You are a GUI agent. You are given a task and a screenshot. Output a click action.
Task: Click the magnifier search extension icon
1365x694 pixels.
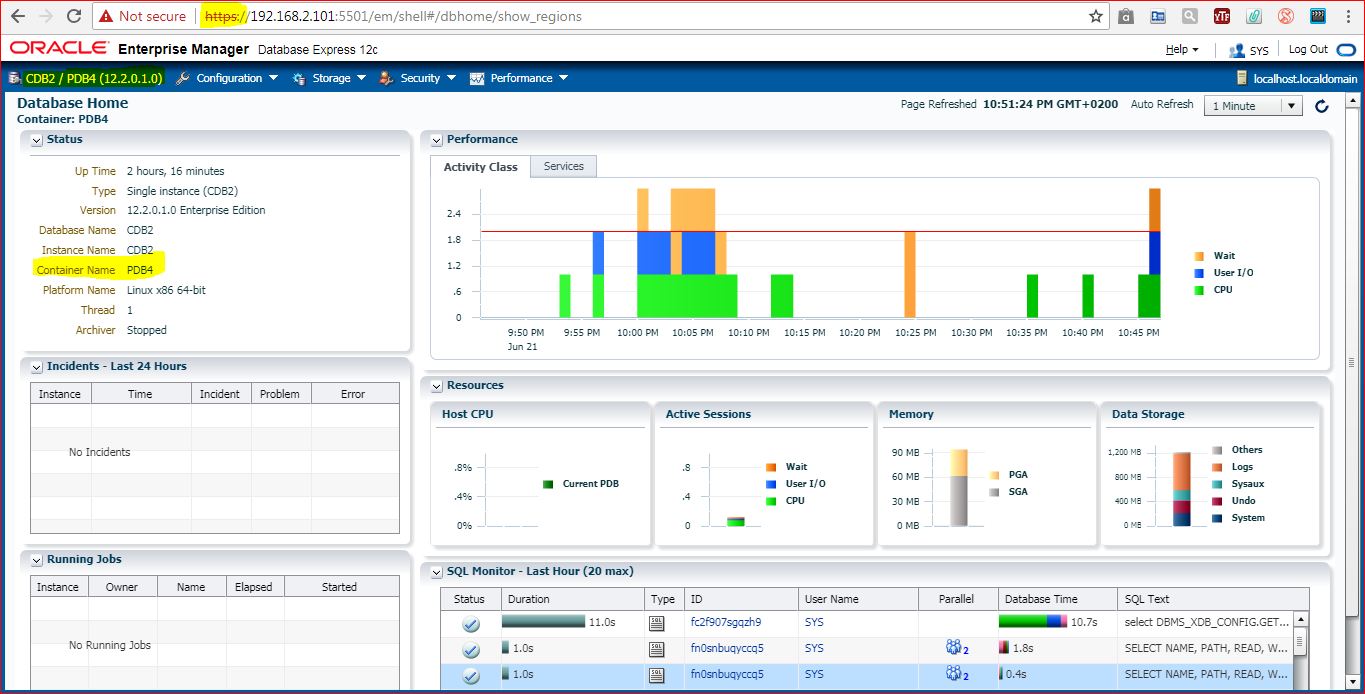tap(1189, 16)
